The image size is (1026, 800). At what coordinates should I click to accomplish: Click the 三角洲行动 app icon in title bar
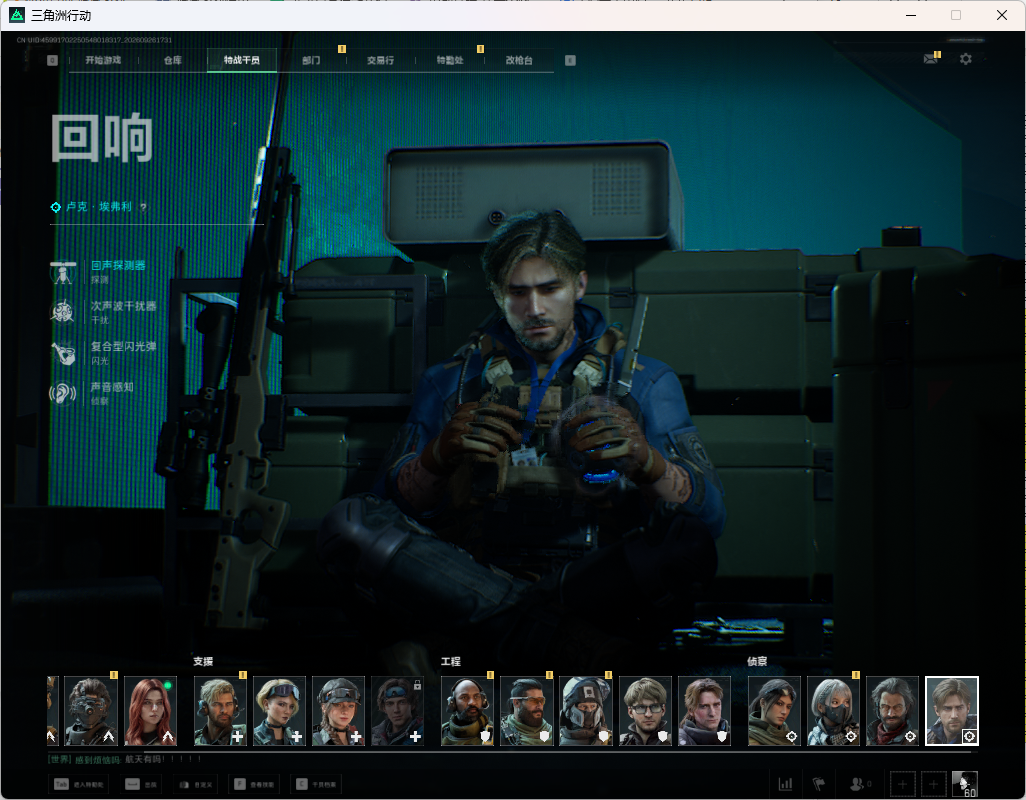tap(17, 14)
